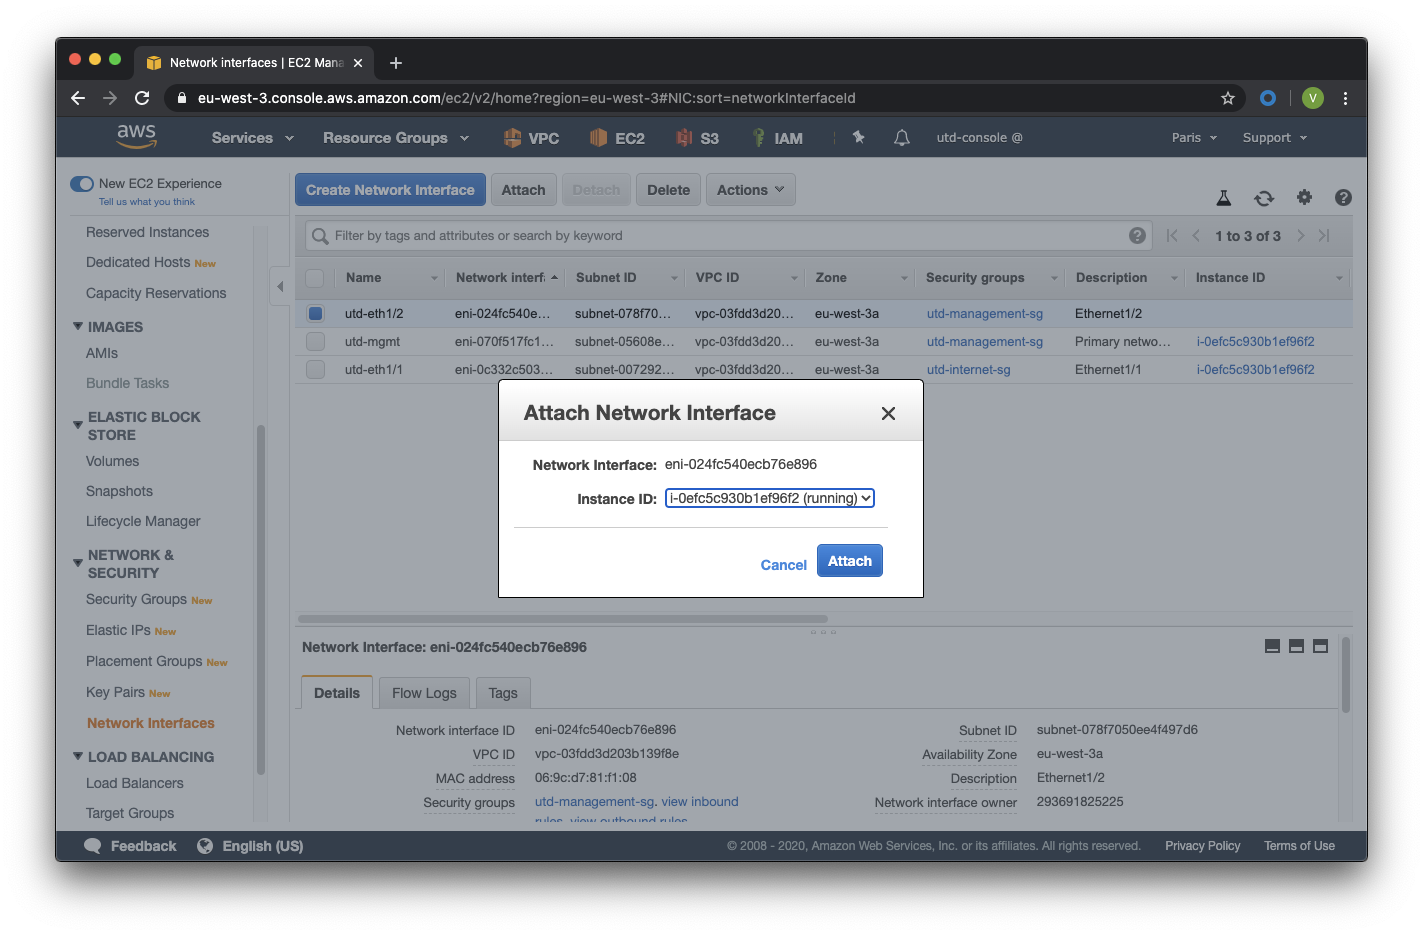Open the settings gear for table columns
1423x935 pixels.
(x=1304, y=197)
